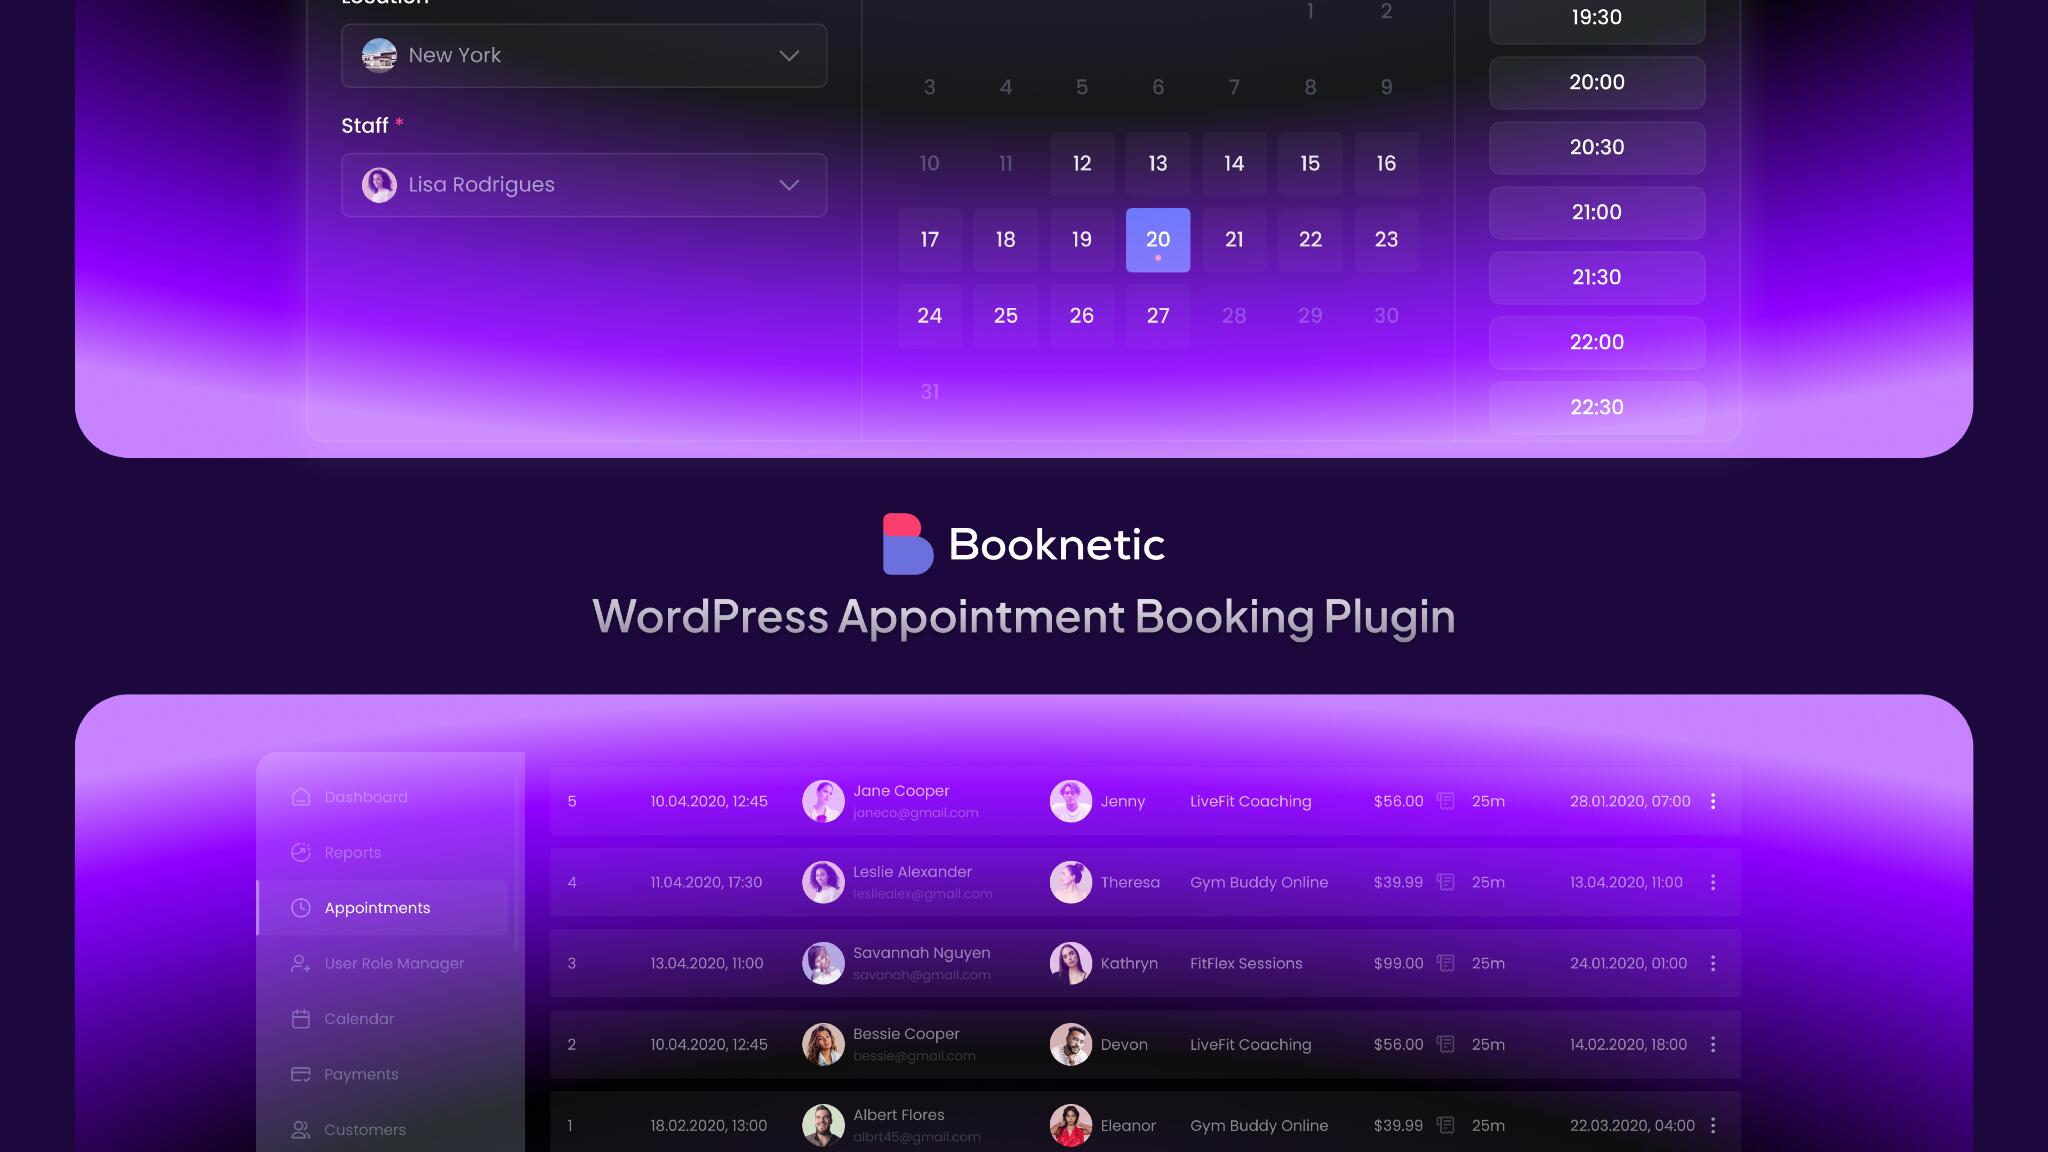Viewport: 2048px width, 1152px height.
Task: Click email janeco@gmail.com
Action: coord(916,813)
